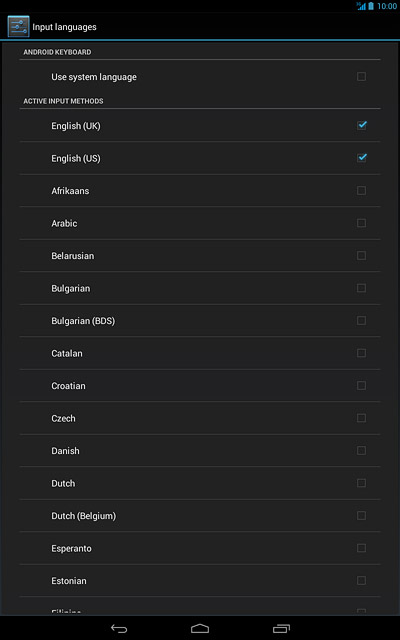Select the Bulgarian (BDS) language row
Viewport: 400px width, 640px height.
tap(200, 321)
